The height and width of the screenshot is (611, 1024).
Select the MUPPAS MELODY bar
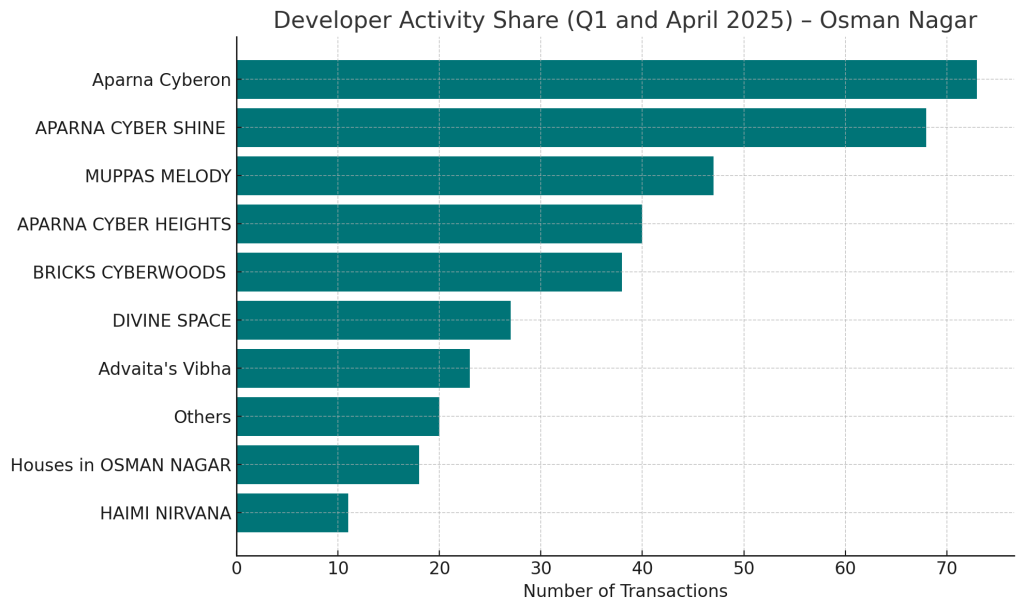click(475, 176)
